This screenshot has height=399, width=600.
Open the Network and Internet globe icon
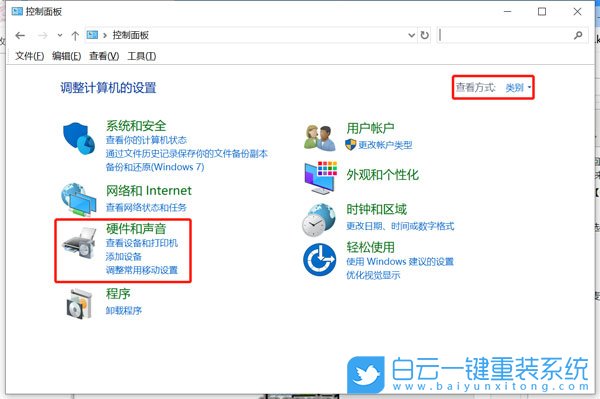tap(78, 200)
